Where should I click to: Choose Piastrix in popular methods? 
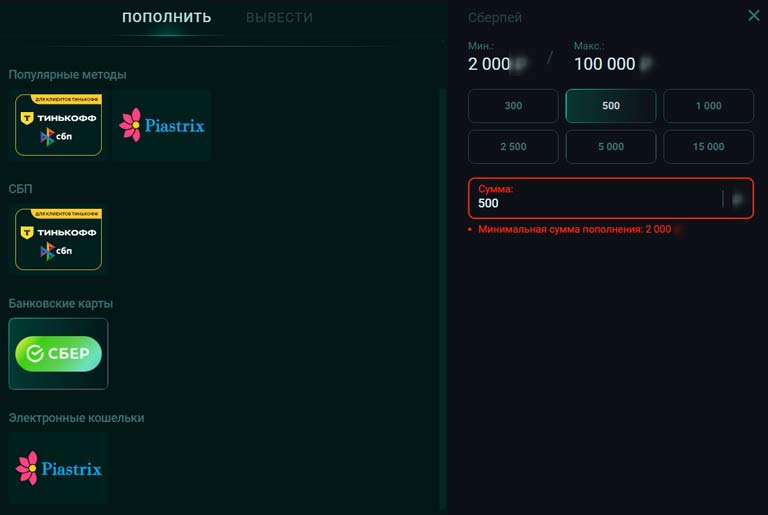(162, 125)
